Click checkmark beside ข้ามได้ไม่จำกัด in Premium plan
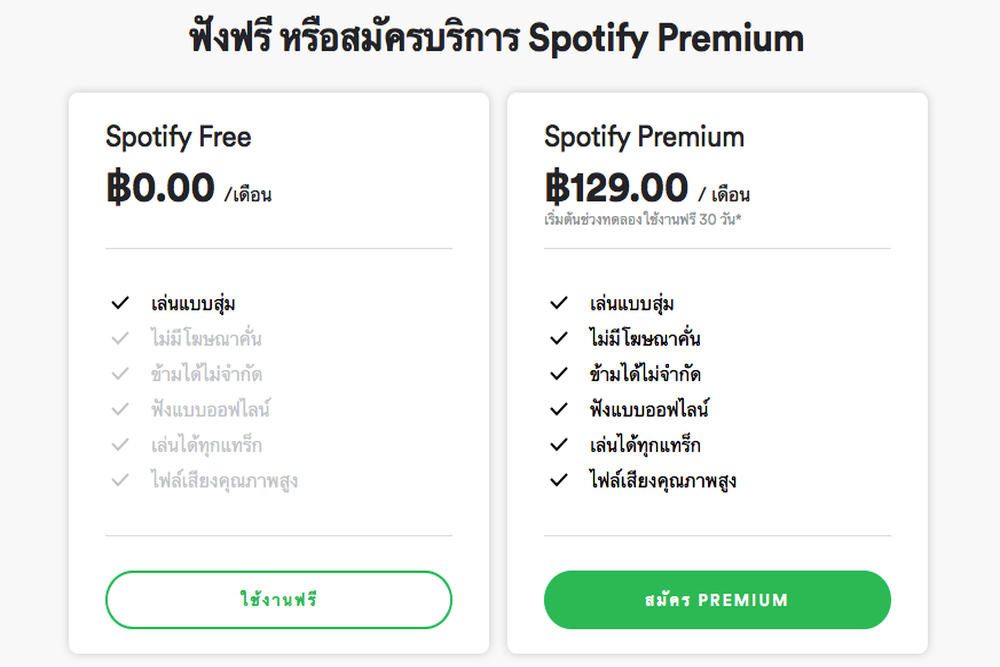The width and height of the screenshot is (1000, 667). click(x=559, y=374)
